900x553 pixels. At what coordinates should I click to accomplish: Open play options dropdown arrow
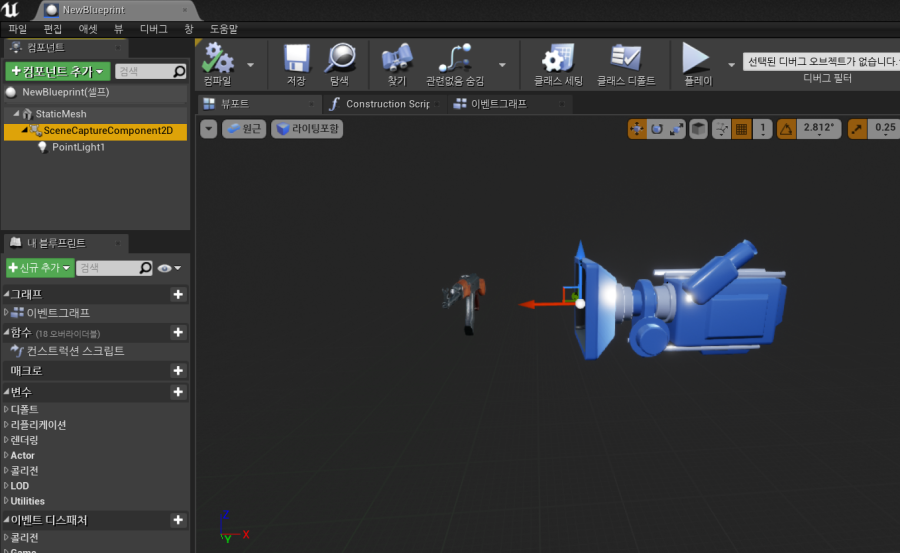731,65
